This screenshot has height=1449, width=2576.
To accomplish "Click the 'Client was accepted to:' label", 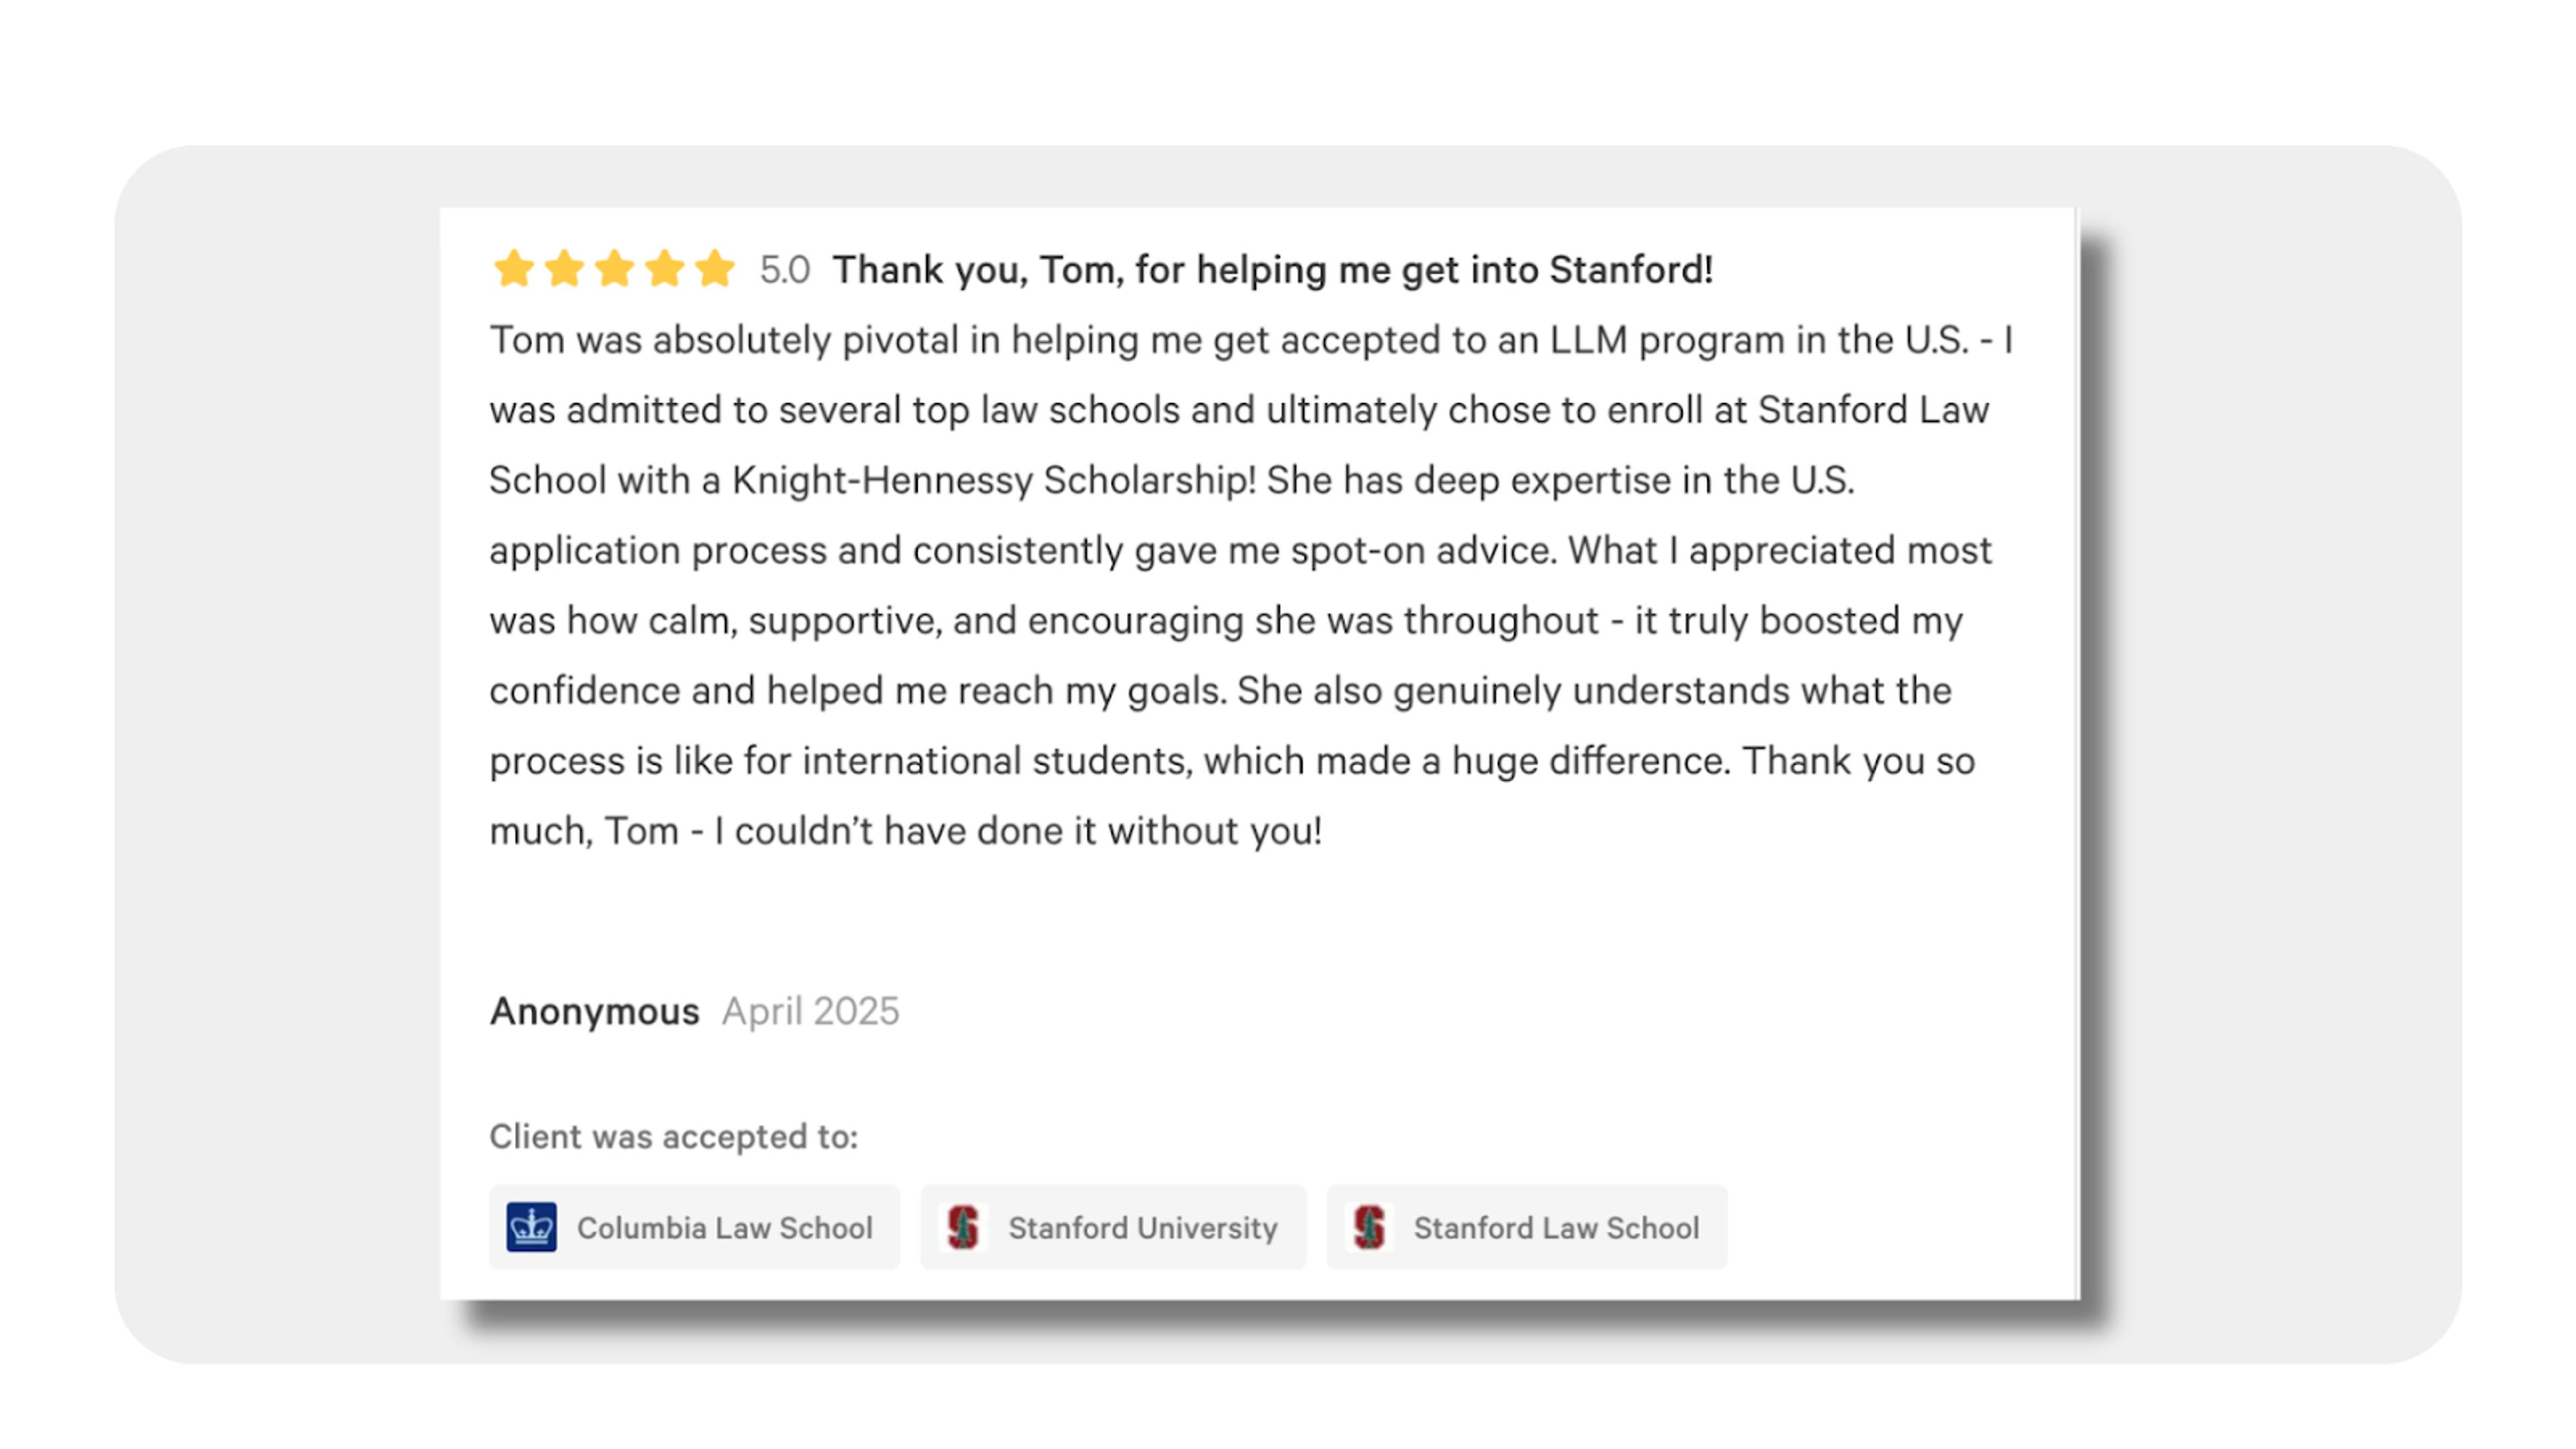I will (674, 1137).
